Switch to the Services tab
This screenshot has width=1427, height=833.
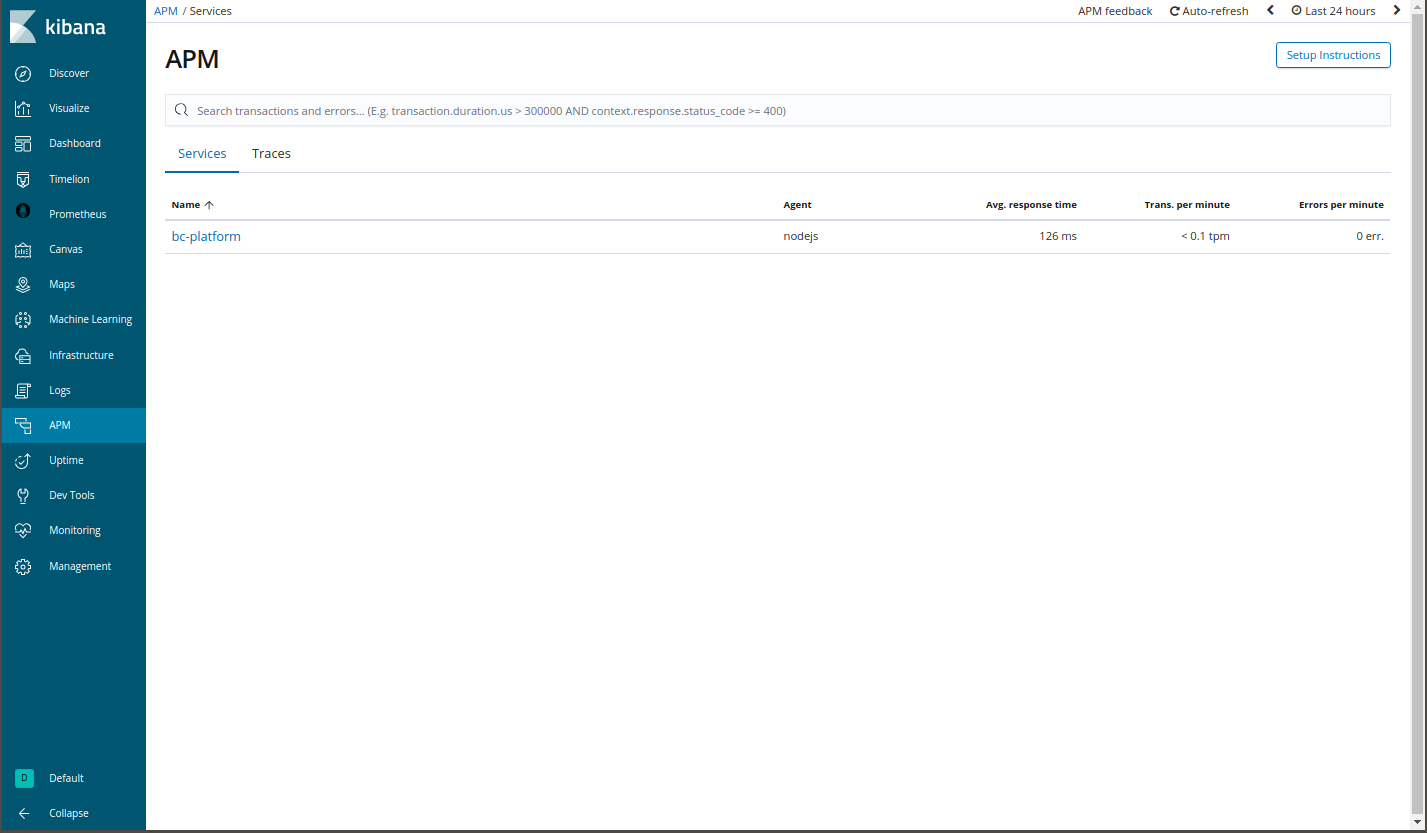tap(202, 153)
